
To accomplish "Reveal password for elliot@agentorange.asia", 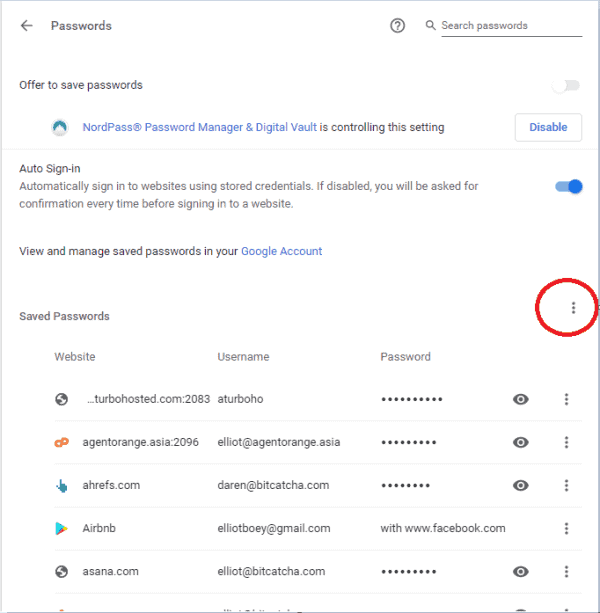I will [x=521, y=442].
